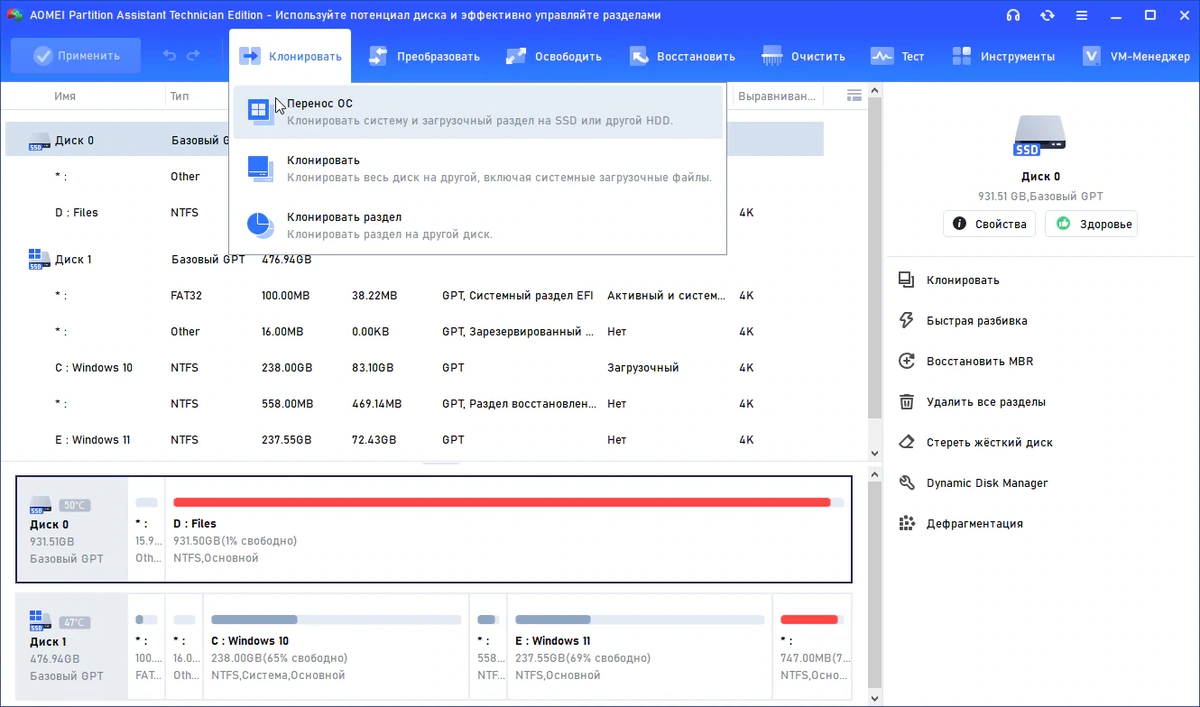The width and height of the screenshot is (1200, 707).
Task: Select the 747.00MB partition block
Action: [x=812, y=646]
